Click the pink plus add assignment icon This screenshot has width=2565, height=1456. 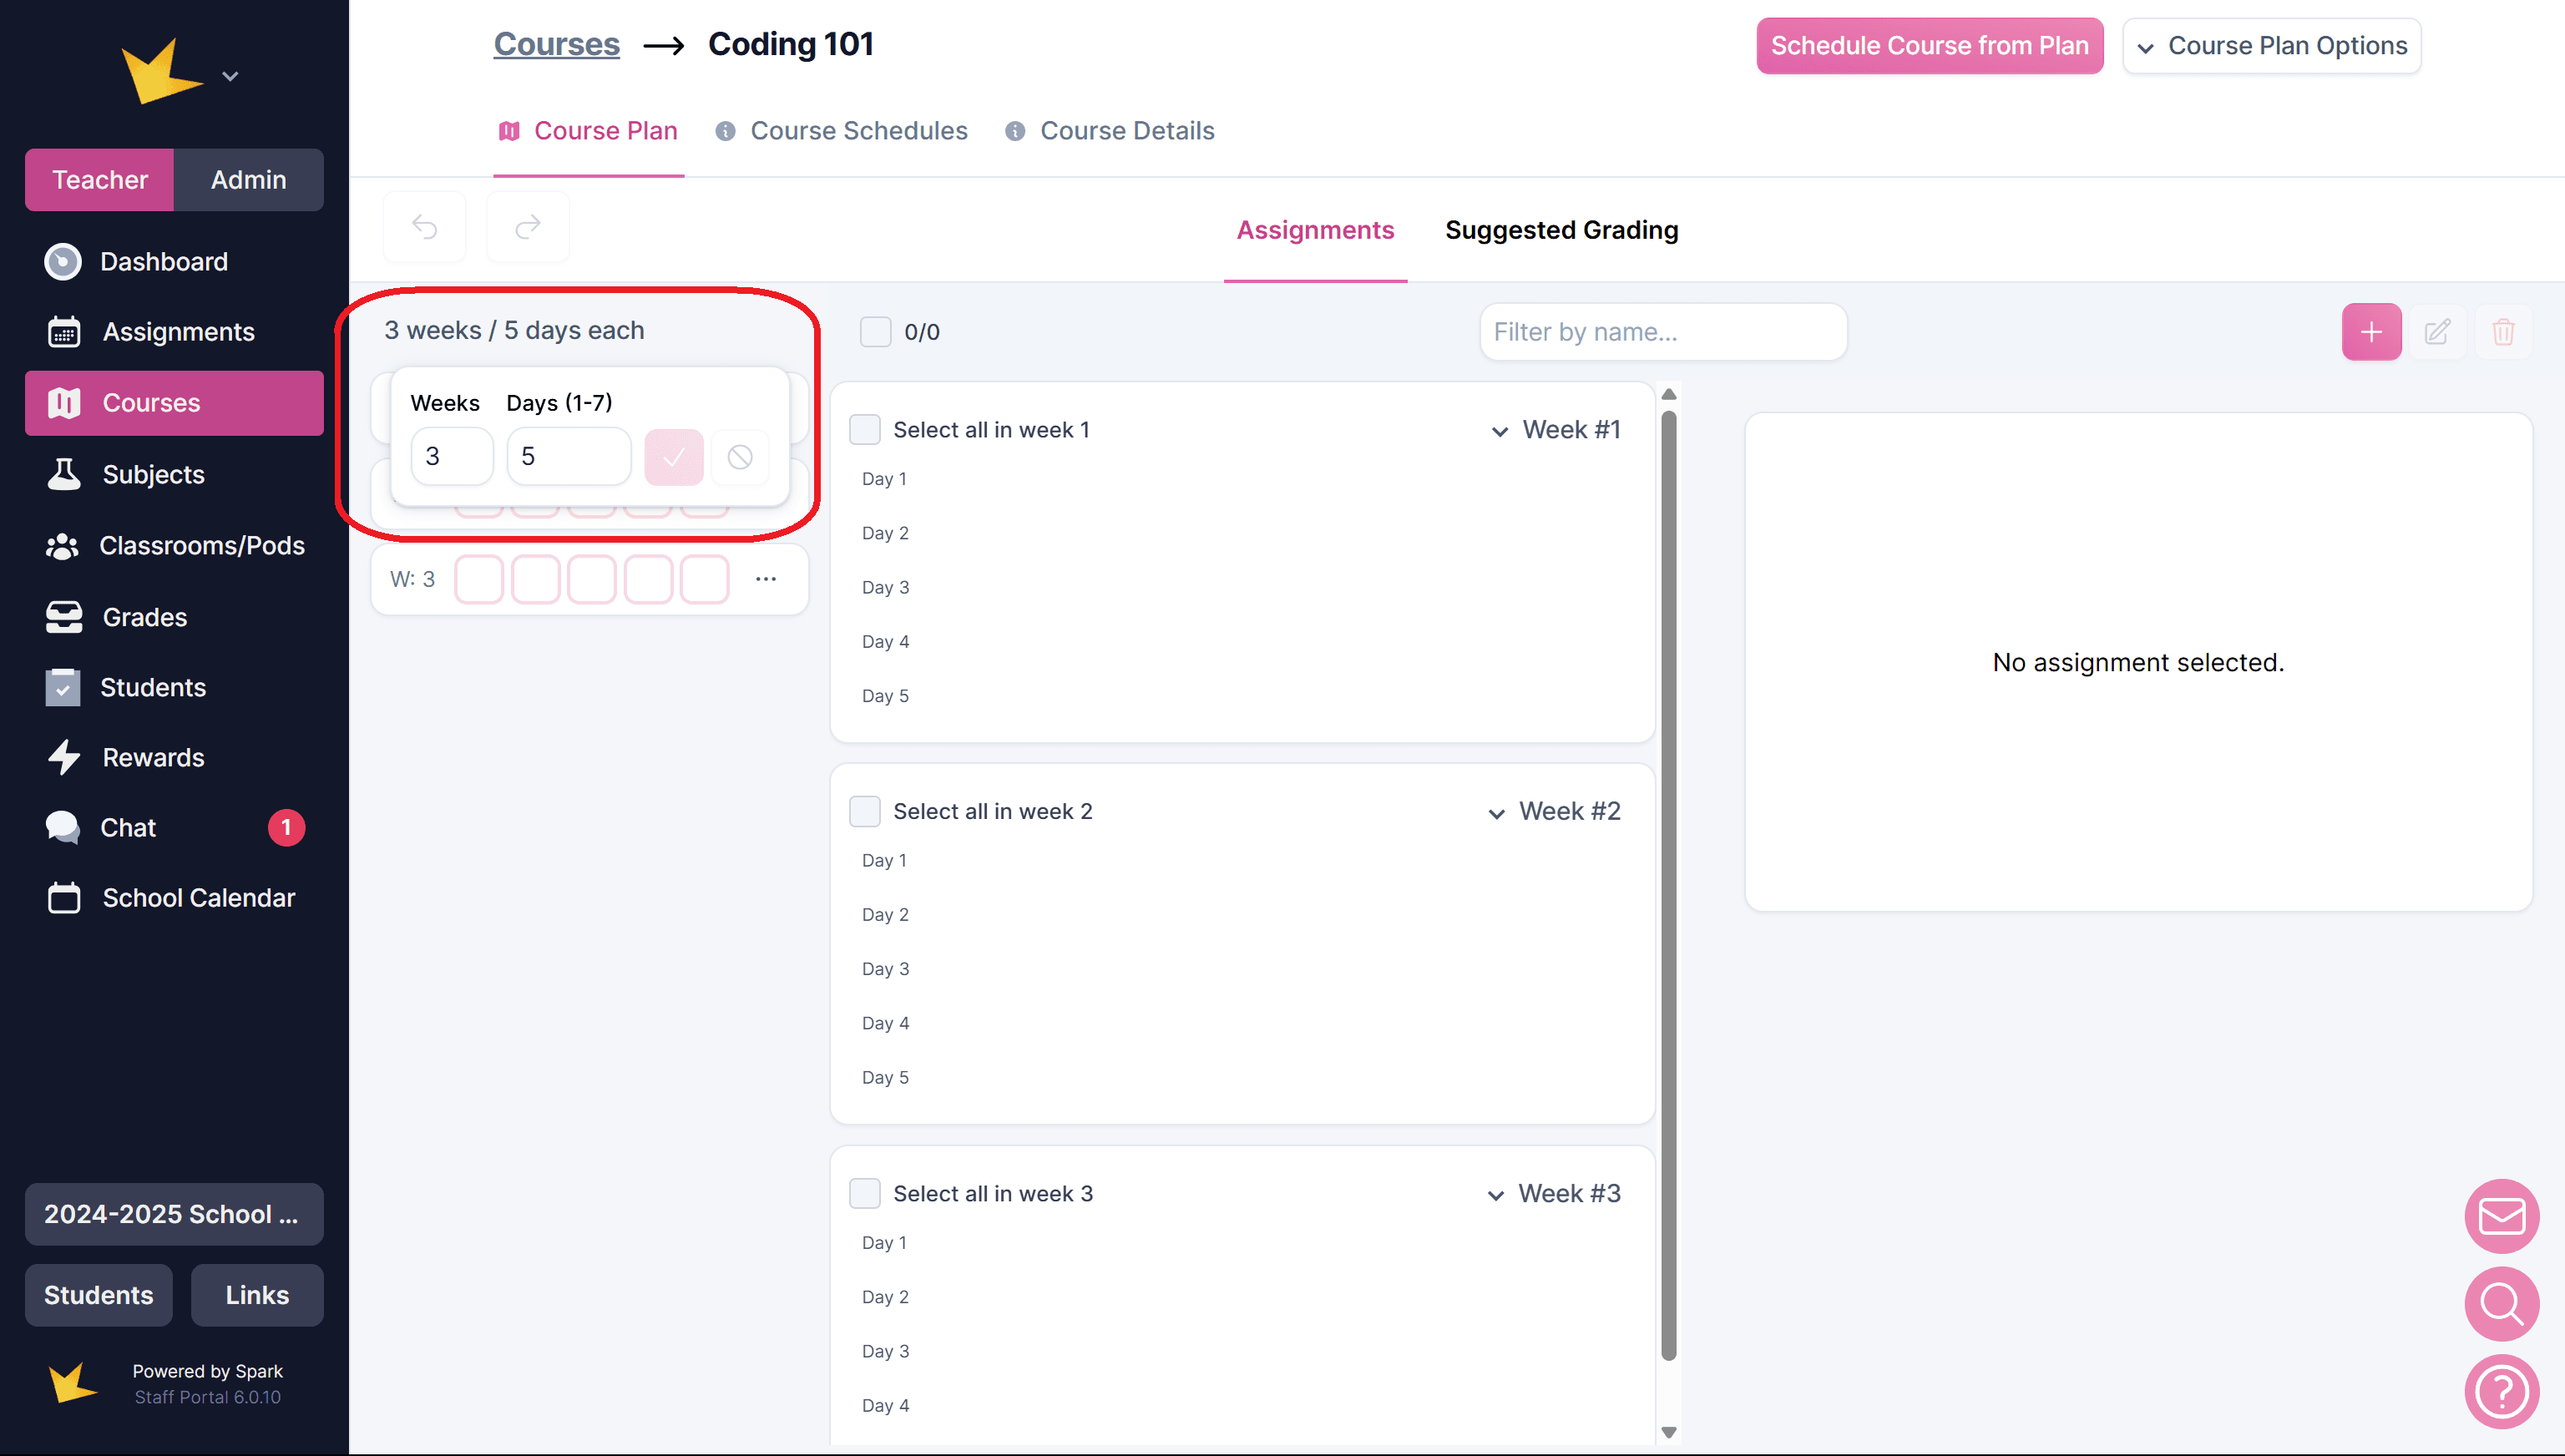(x=2371, y=332)
